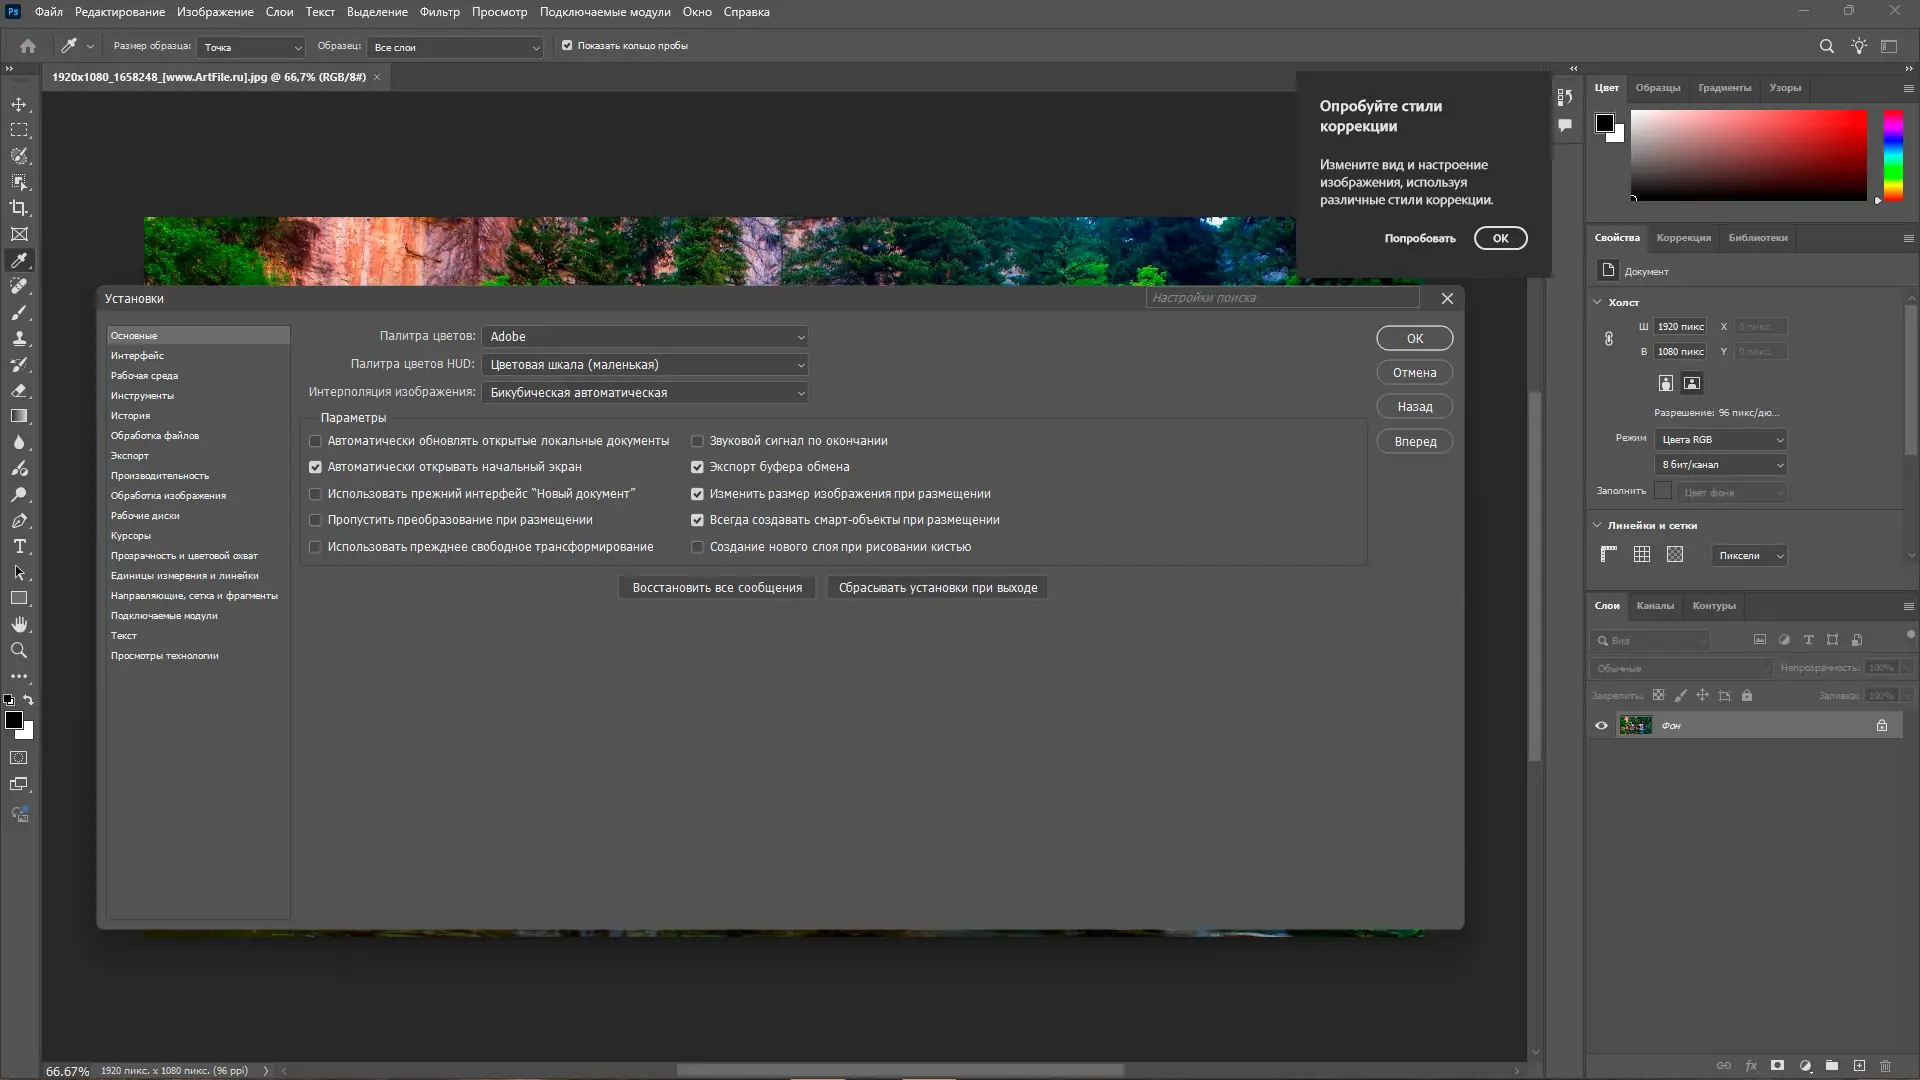Disable the Export Clipboard checkbox

(x=697, y=467)
